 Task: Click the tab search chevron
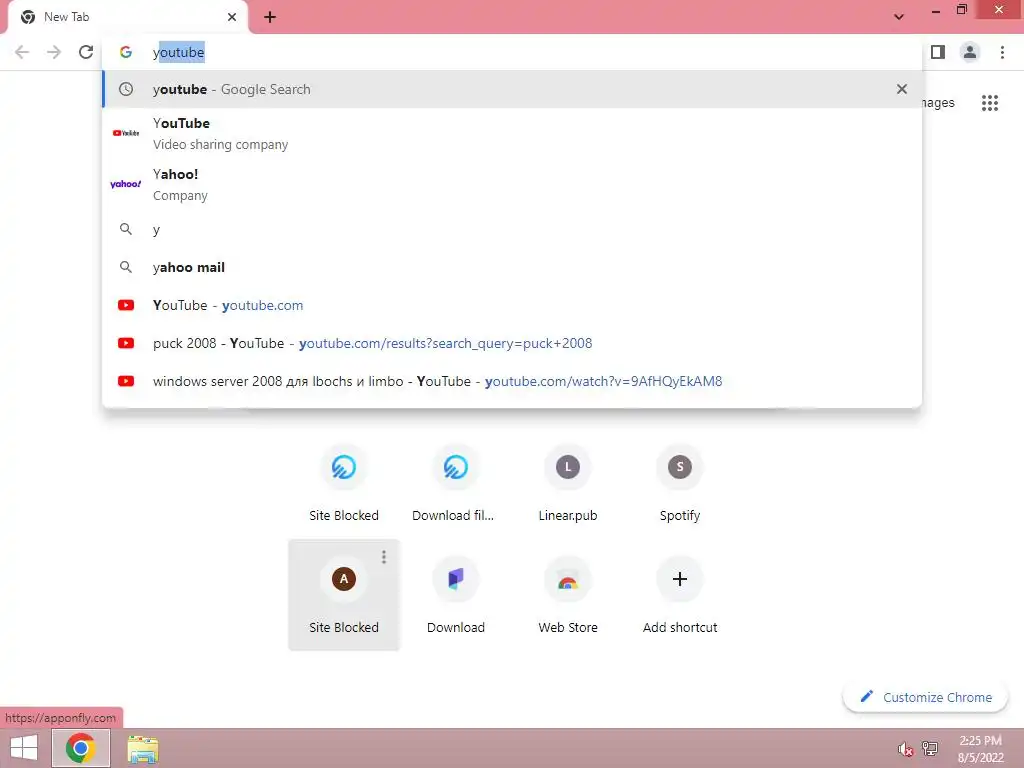click(899, 17)
